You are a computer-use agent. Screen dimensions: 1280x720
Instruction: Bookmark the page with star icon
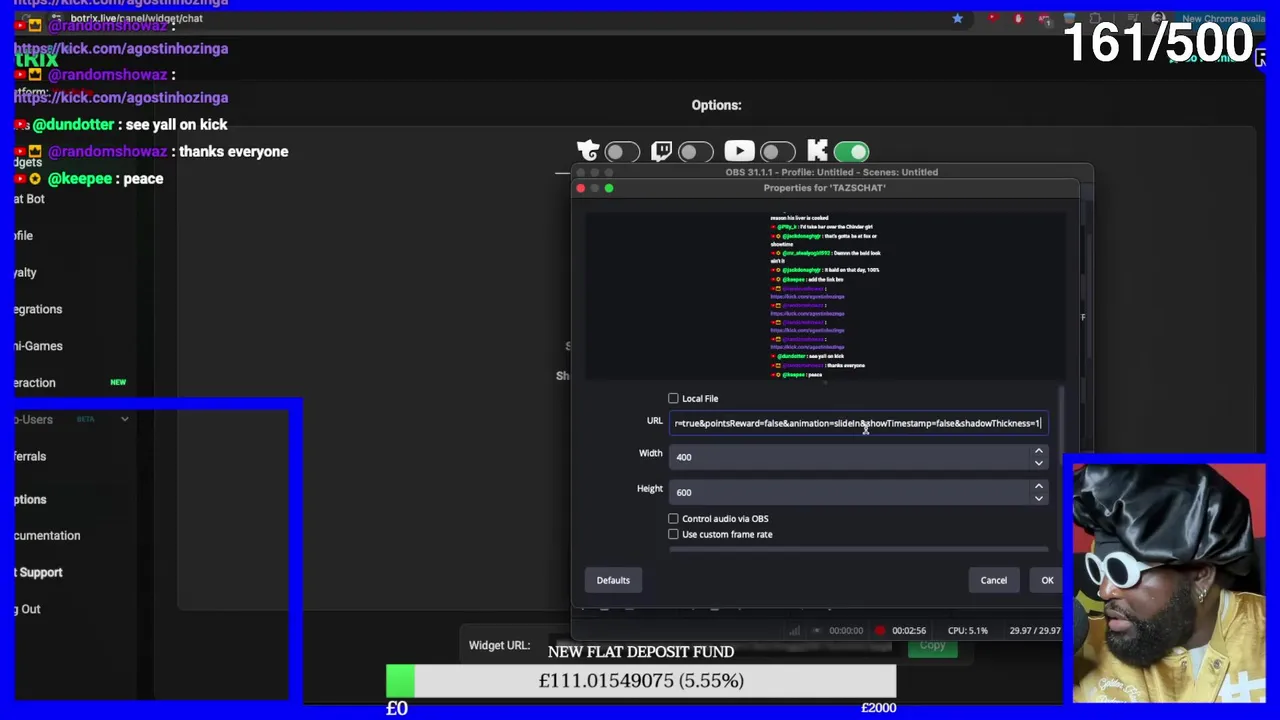pyautogui.click(x=958, y=18)
